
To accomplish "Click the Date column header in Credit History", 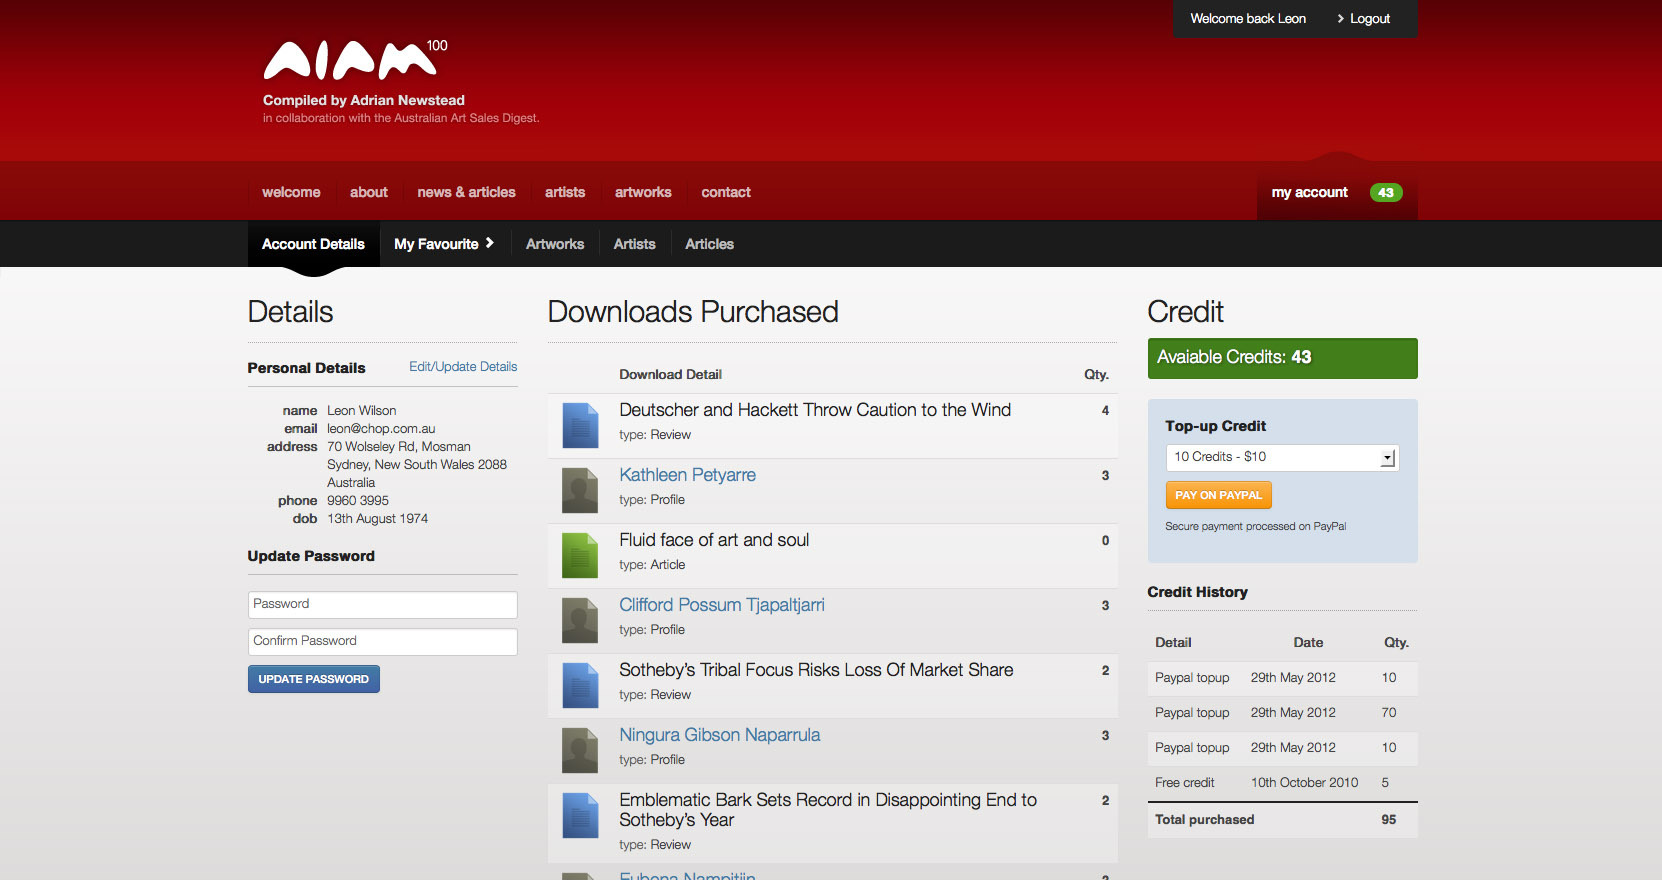I will (x=1308, y=643).
